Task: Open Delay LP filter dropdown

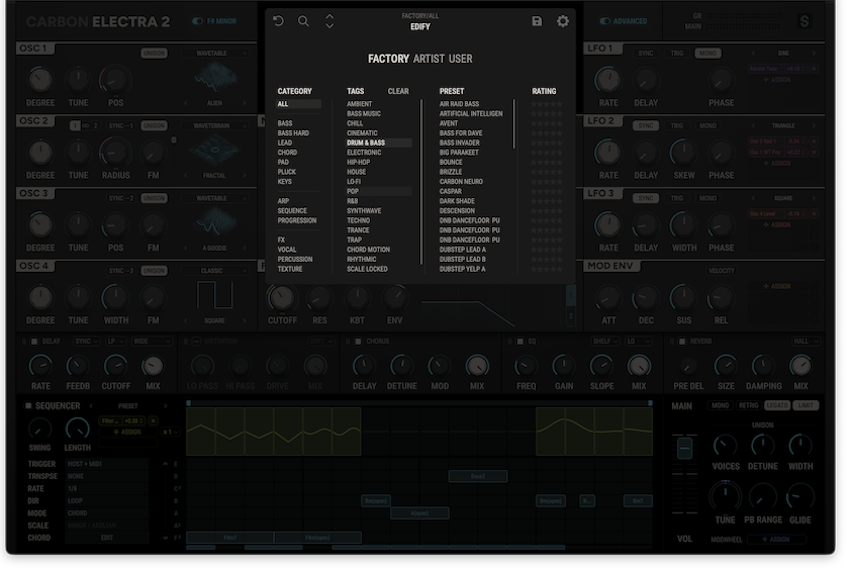Action: (115, 341)
